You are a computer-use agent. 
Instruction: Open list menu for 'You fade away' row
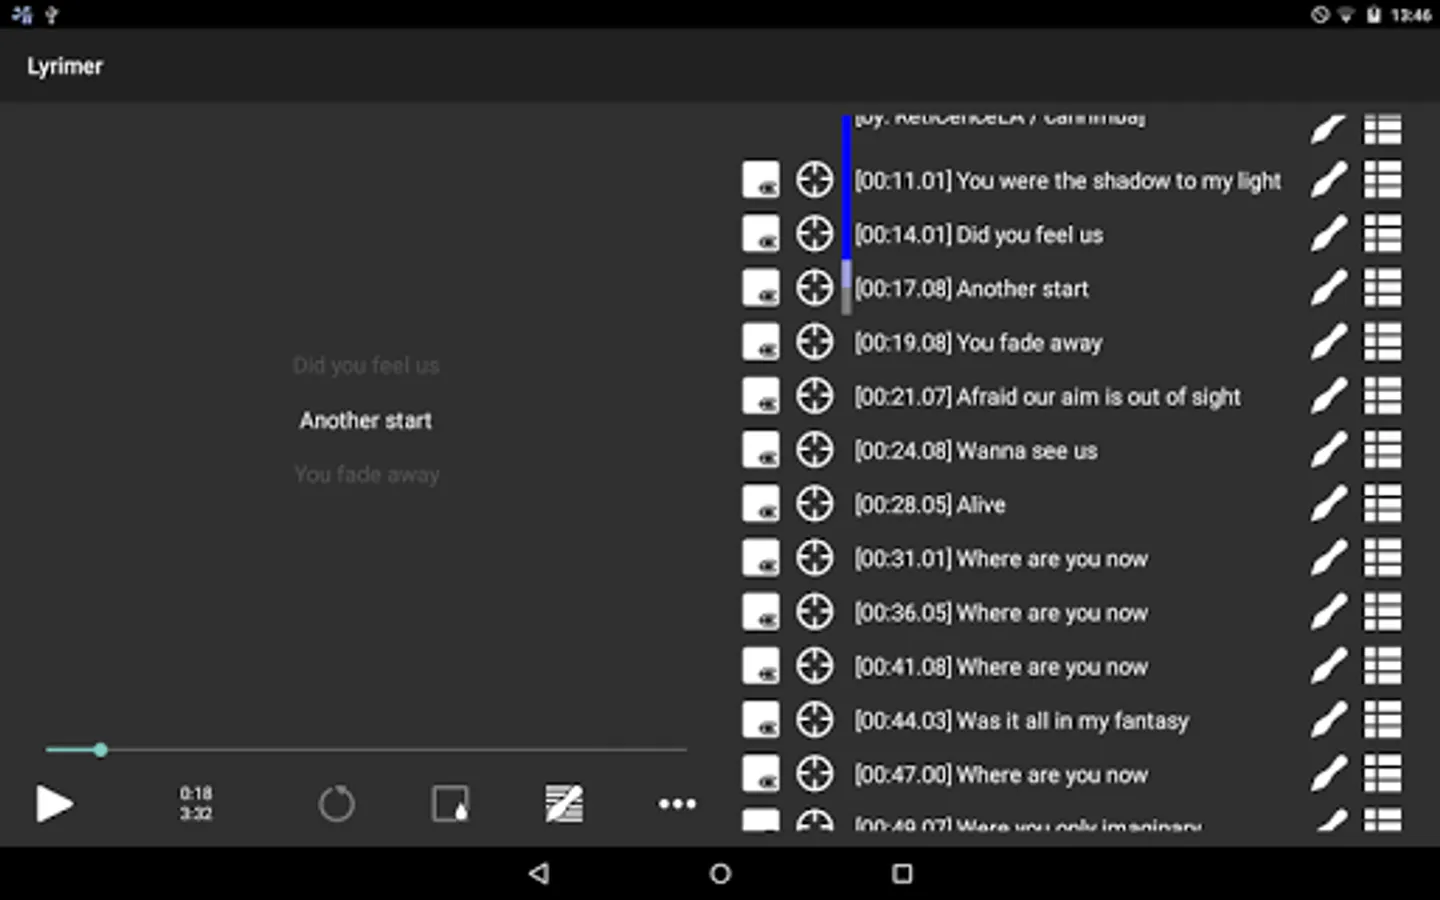pos(1383,343)
